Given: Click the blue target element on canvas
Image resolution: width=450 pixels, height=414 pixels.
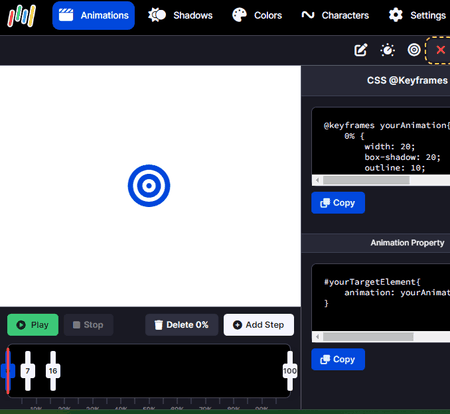Looking at the screenshot, I should (x=149, y=186).
